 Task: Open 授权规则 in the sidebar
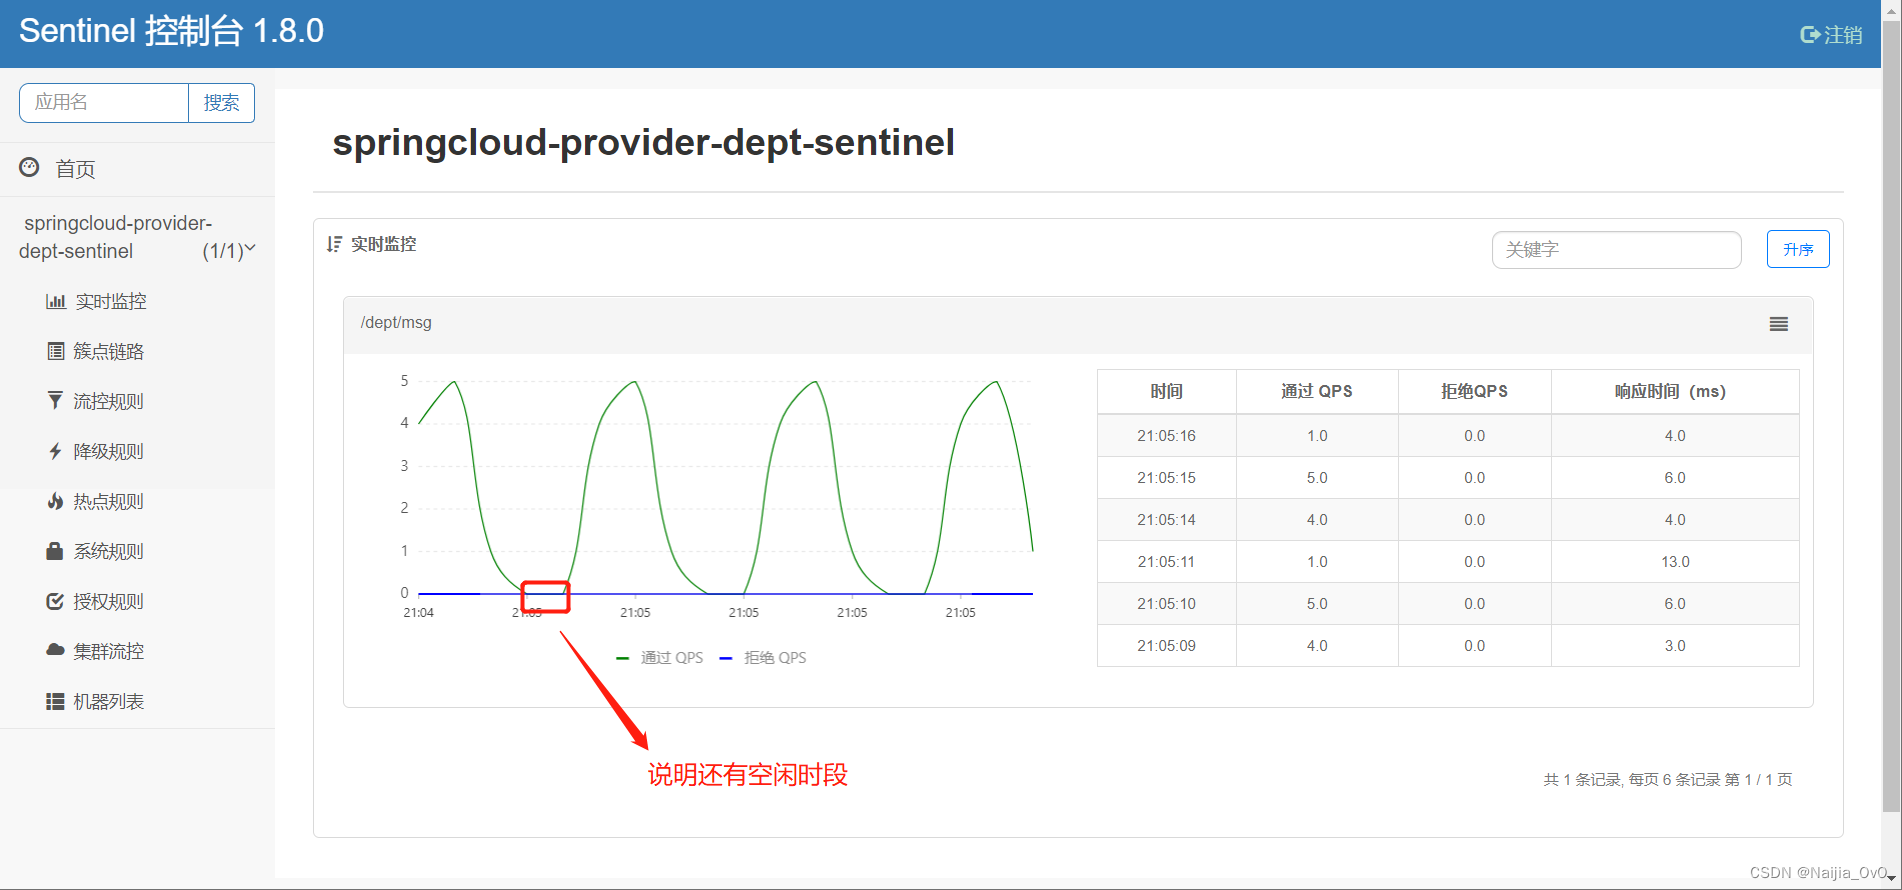(108, 601)
